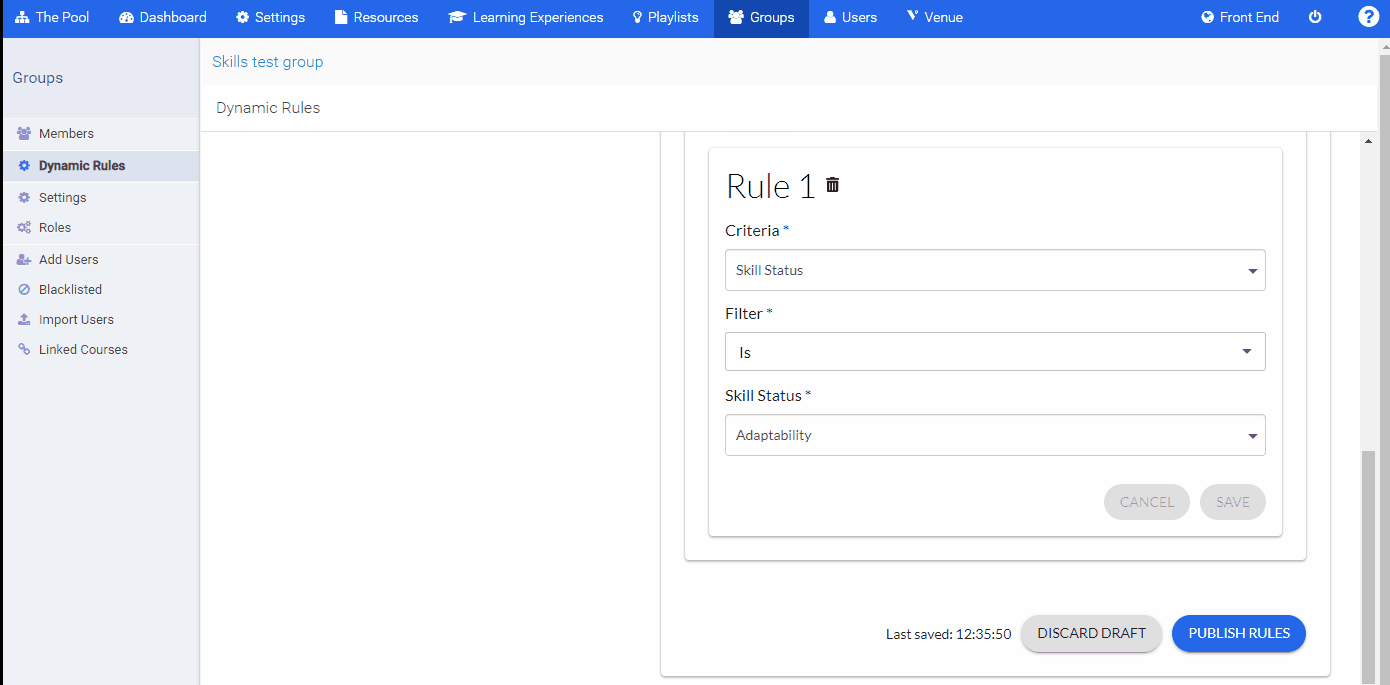Viewport: 1390px width, 685px height.
Task: Click the Import Users upload icon
Action: (23, 319)
